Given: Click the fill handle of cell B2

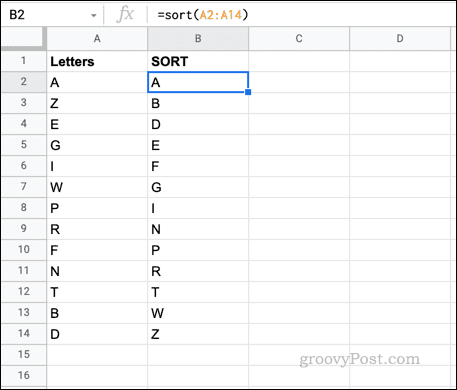Looking at the screenshot, I should click(x=248, y=92).
